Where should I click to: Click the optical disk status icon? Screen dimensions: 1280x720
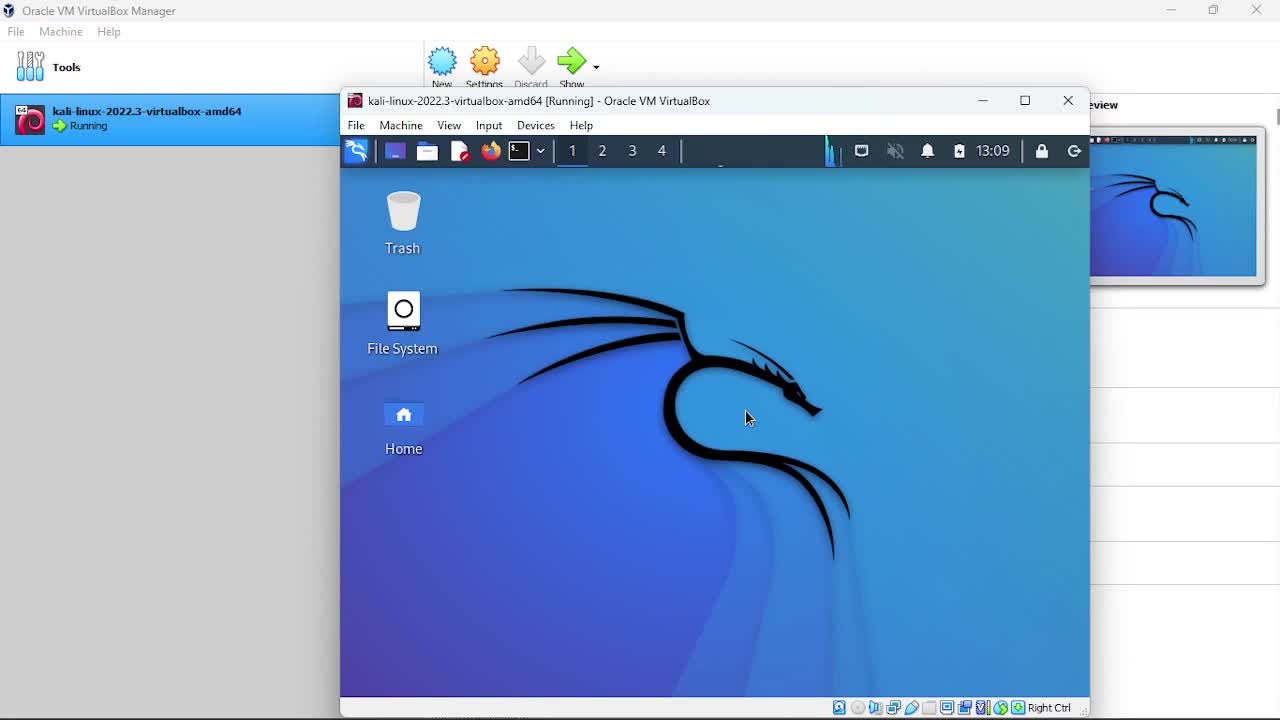coord(858,708)
